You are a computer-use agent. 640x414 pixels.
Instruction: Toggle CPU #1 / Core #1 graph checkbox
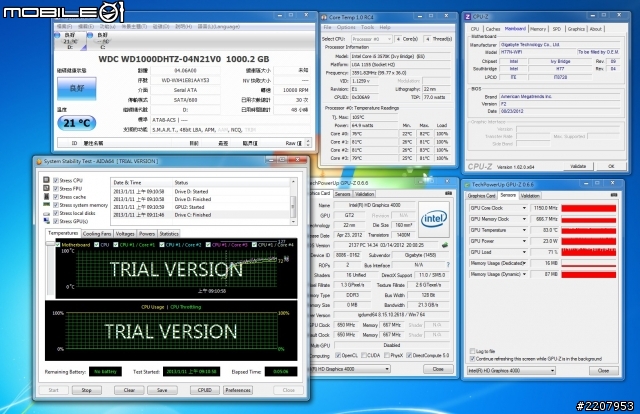(x=116, y=245)
